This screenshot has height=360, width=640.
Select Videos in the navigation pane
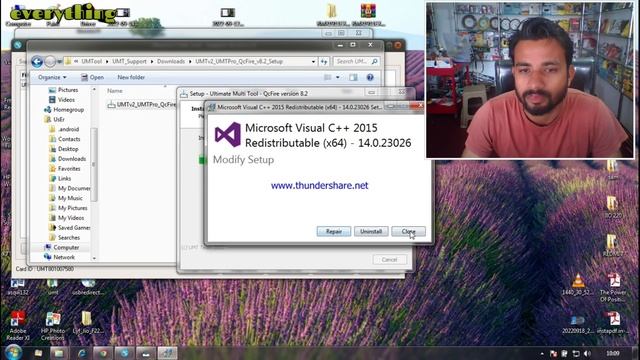[62, 100]
